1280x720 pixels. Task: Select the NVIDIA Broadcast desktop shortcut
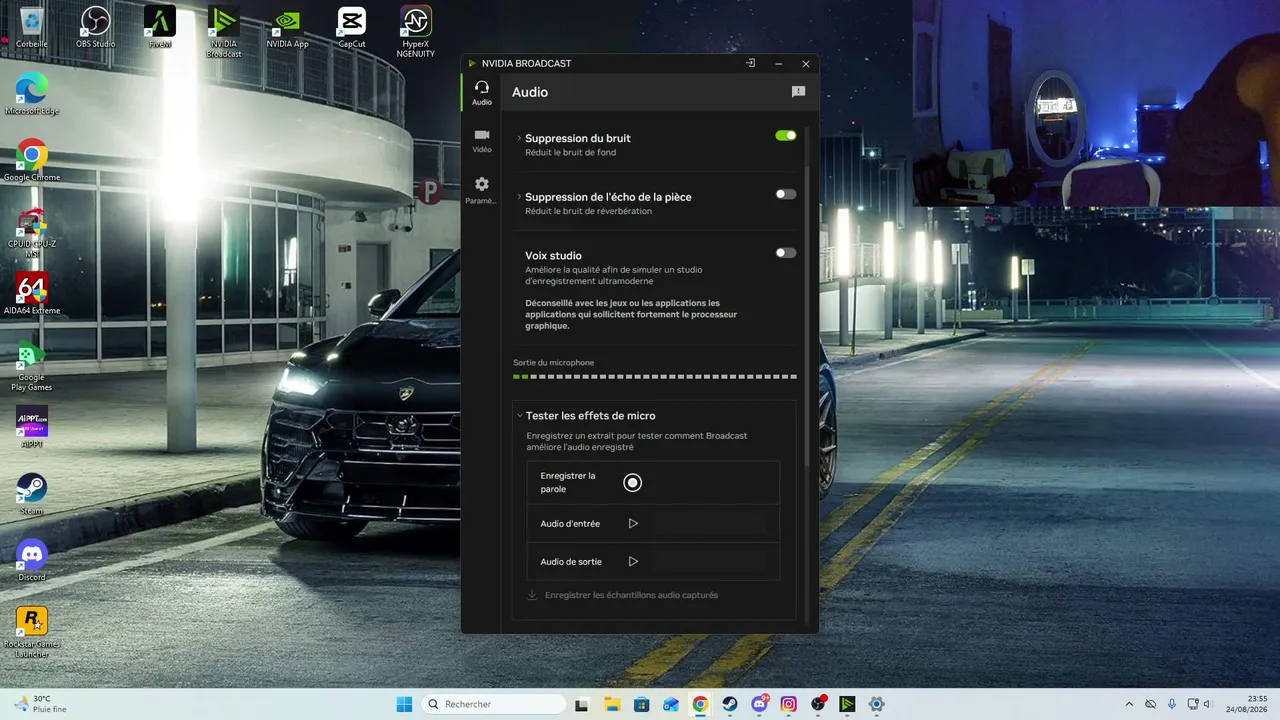[x=224, y=32]
